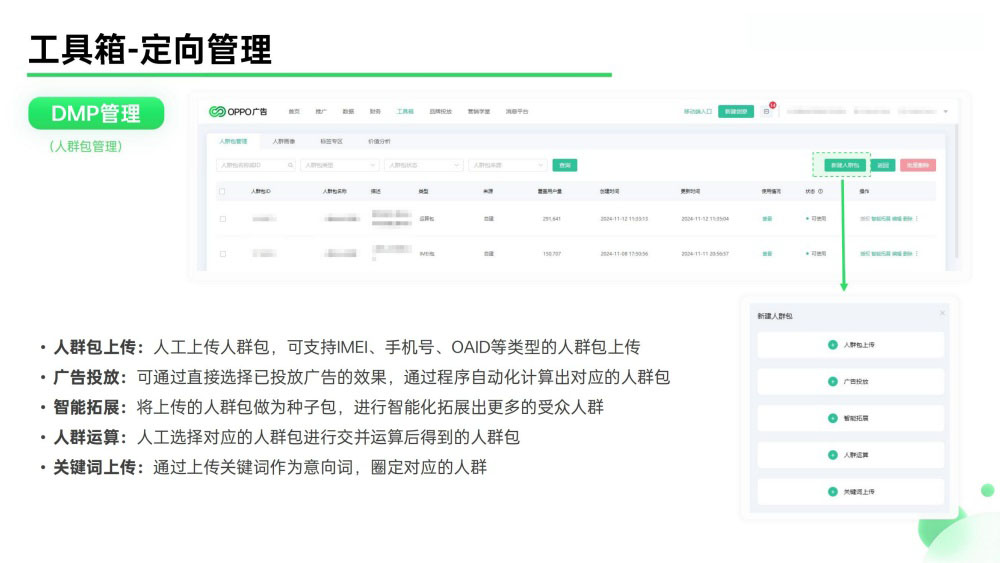
Task: Switch to the 标签专区 tab
Action: (x=331, y=142)
